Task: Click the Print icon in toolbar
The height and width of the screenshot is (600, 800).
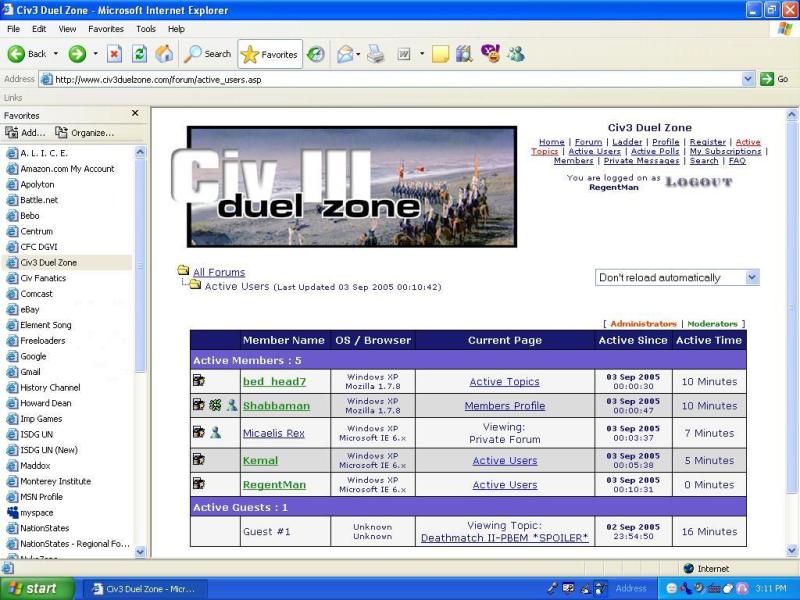Action: 376,54
